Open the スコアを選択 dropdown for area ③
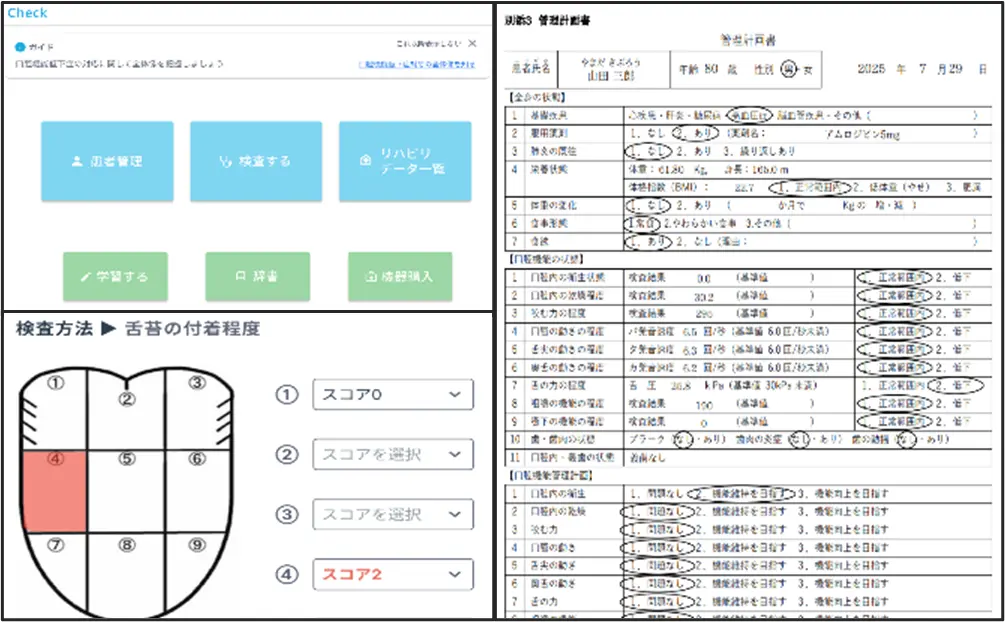The height and width of the screenshot is (622, 1005). (x=393, y=514)
